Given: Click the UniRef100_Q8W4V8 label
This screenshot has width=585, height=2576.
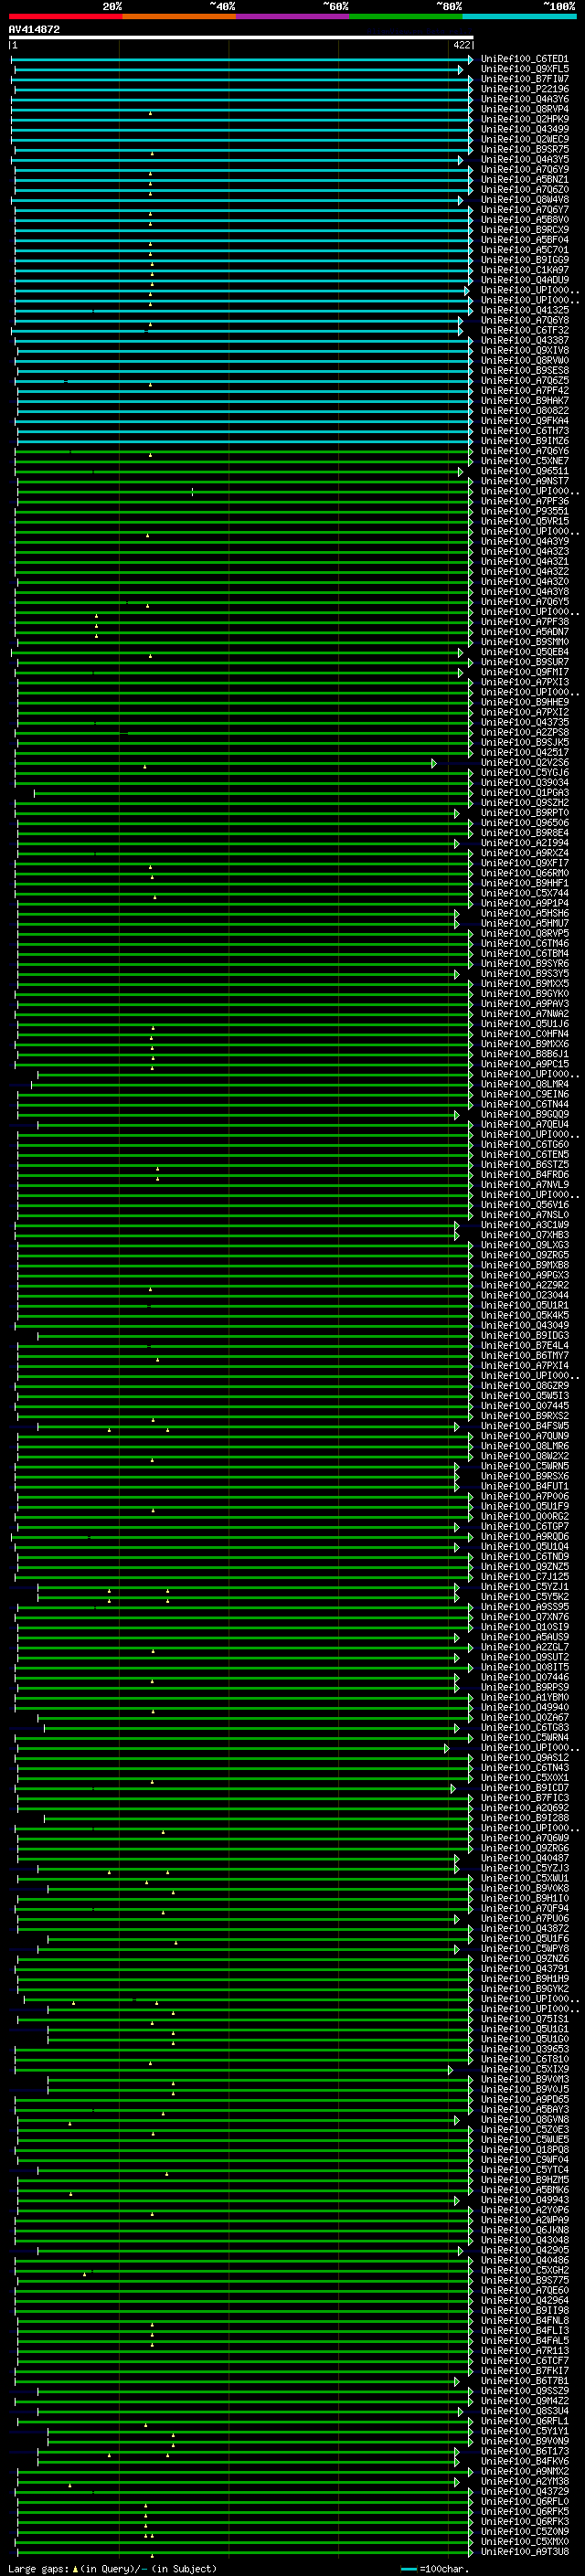Looking at the screenshot, I should 524,200.
